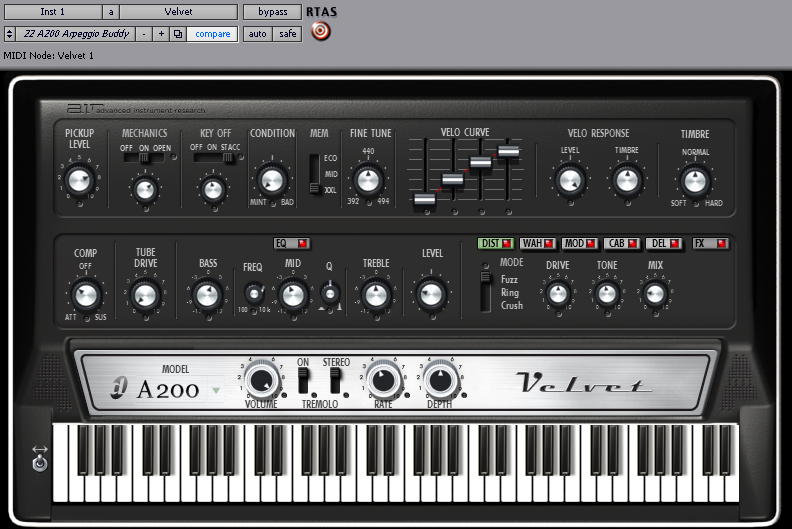Click the Velo Response Level knob
Image resolution: width=792 pixels, height=529 pixels.
570,180
